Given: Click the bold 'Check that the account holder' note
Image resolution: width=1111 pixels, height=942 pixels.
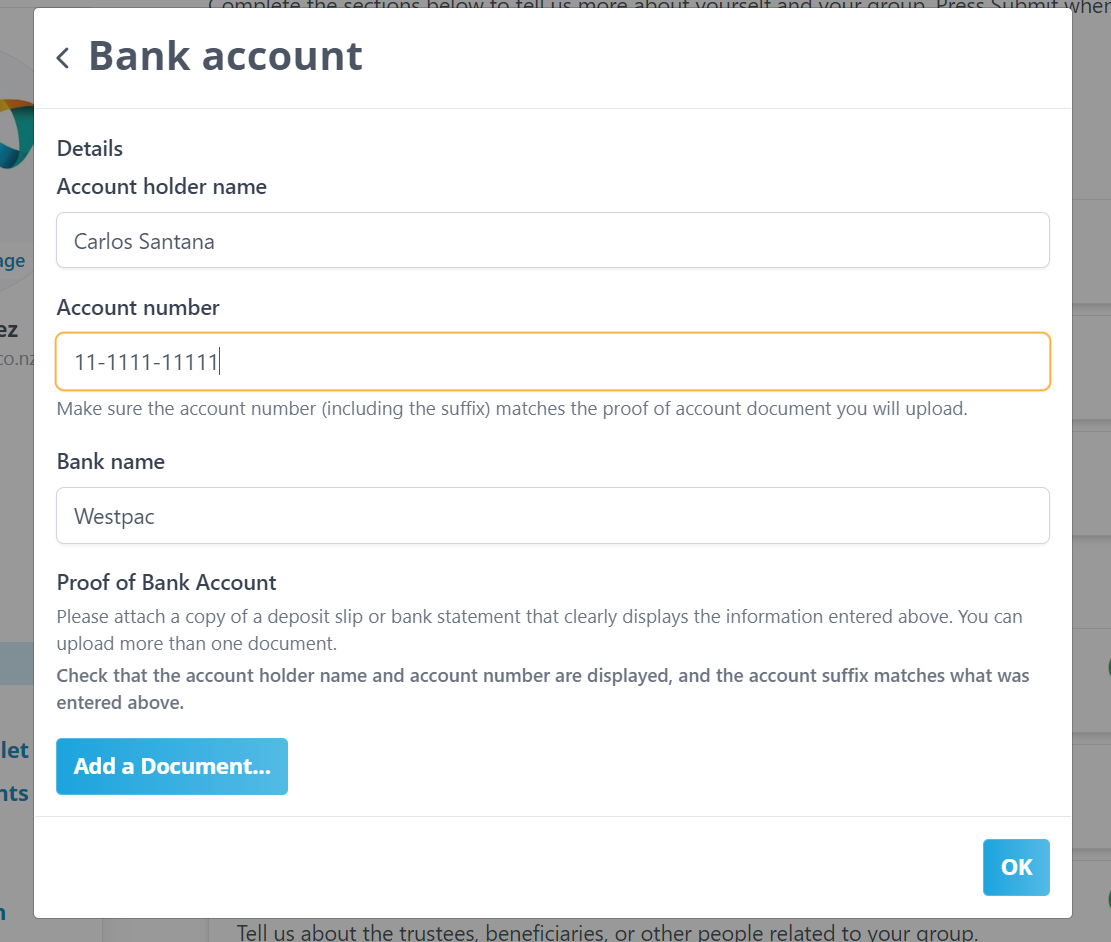Looking at the screenshot, I should [x=543, y=689].
